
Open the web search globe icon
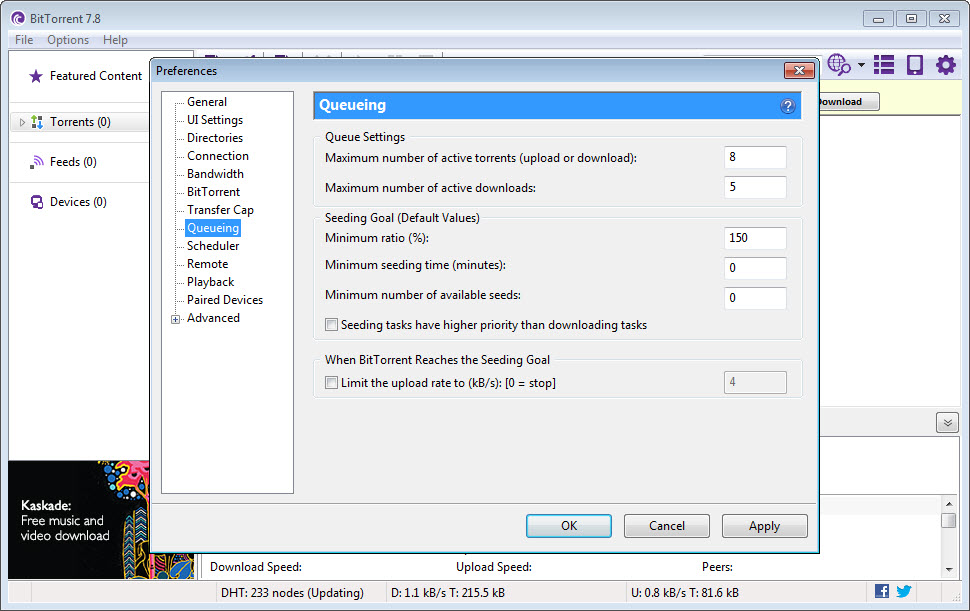click(x=839, y=64)
